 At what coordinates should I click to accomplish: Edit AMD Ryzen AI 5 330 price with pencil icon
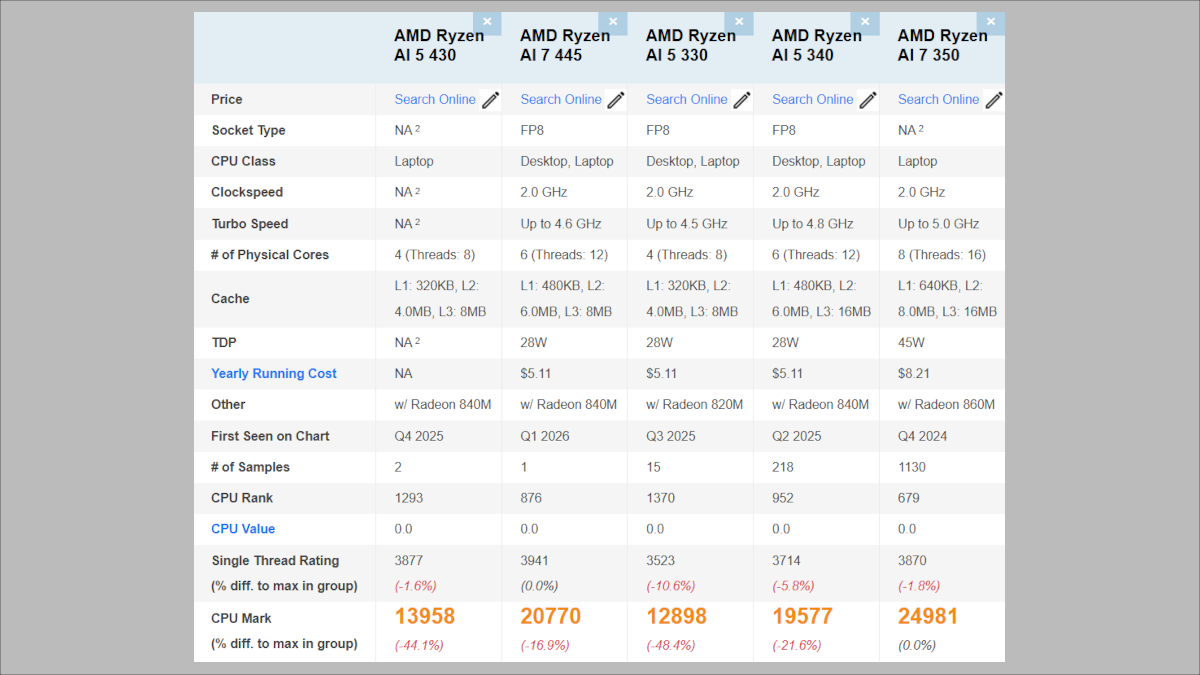pos(741,100)
